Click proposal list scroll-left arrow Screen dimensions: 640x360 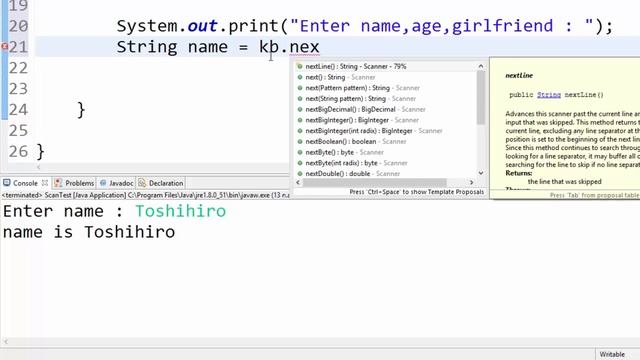pos(298,182)
